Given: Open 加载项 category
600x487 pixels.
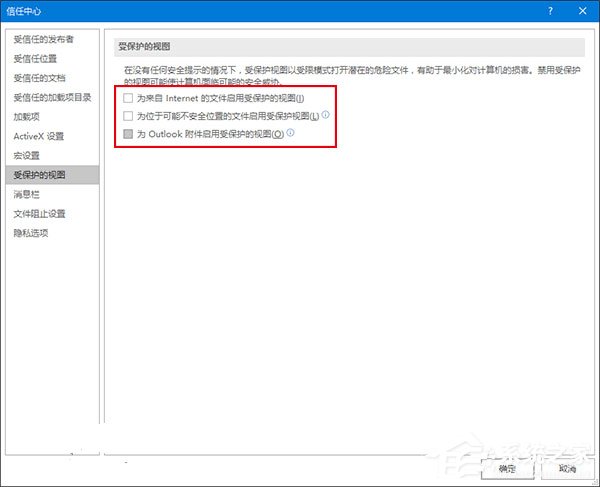Looking at the screenshot, I should (52, 117).
